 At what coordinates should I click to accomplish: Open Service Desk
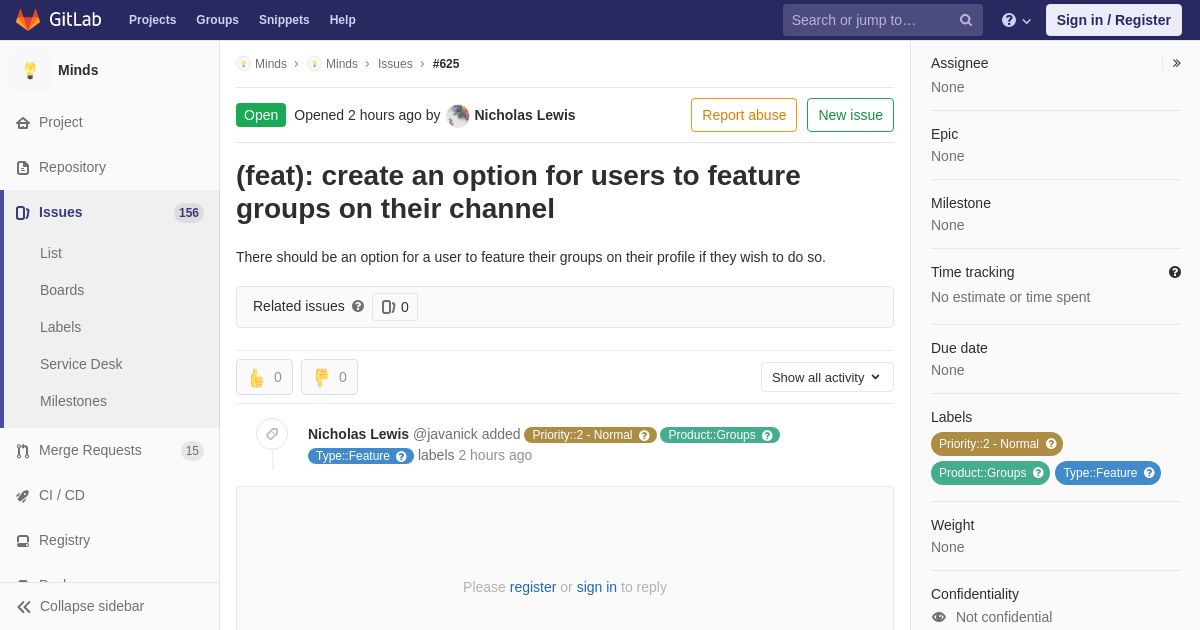81,364
